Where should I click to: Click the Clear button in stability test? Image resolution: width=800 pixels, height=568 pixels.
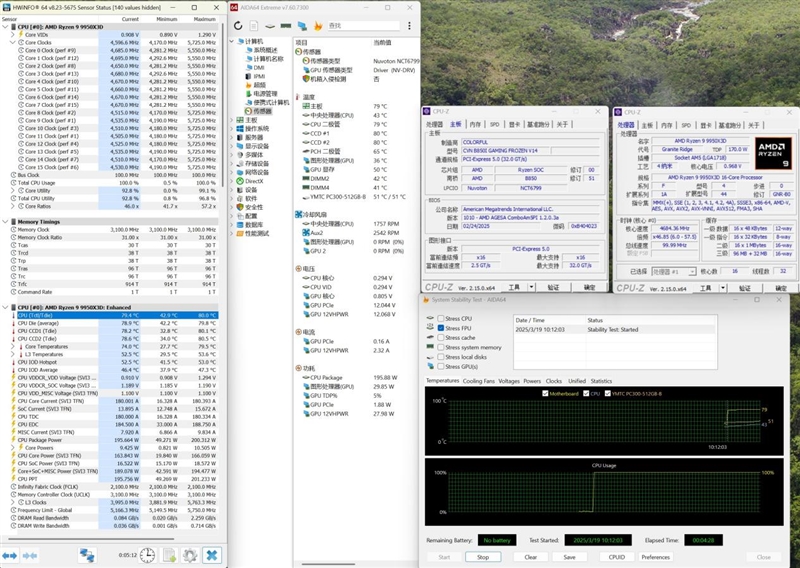coord(531,557)
